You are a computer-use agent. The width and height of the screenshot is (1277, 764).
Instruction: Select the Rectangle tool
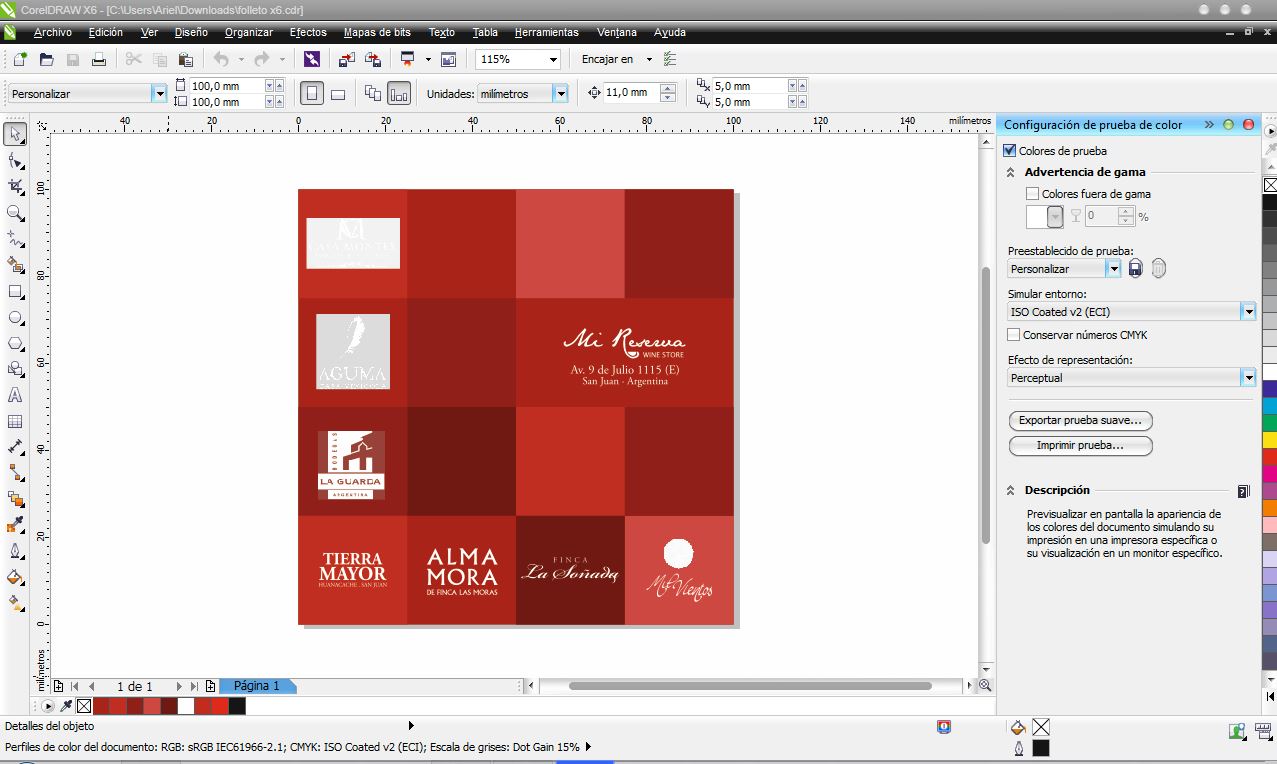tap(15, 292)
